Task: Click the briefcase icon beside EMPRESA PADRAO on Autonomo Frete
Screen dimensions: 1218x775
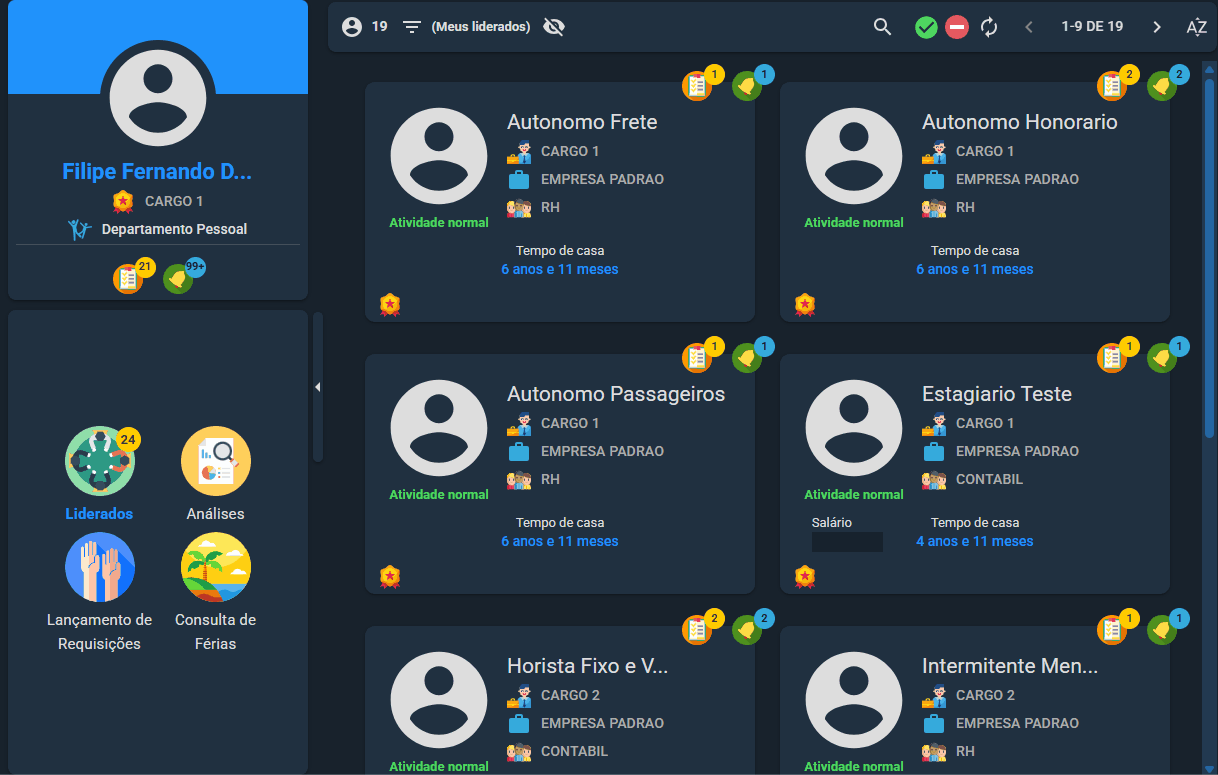Action: (x=519, y=180)
